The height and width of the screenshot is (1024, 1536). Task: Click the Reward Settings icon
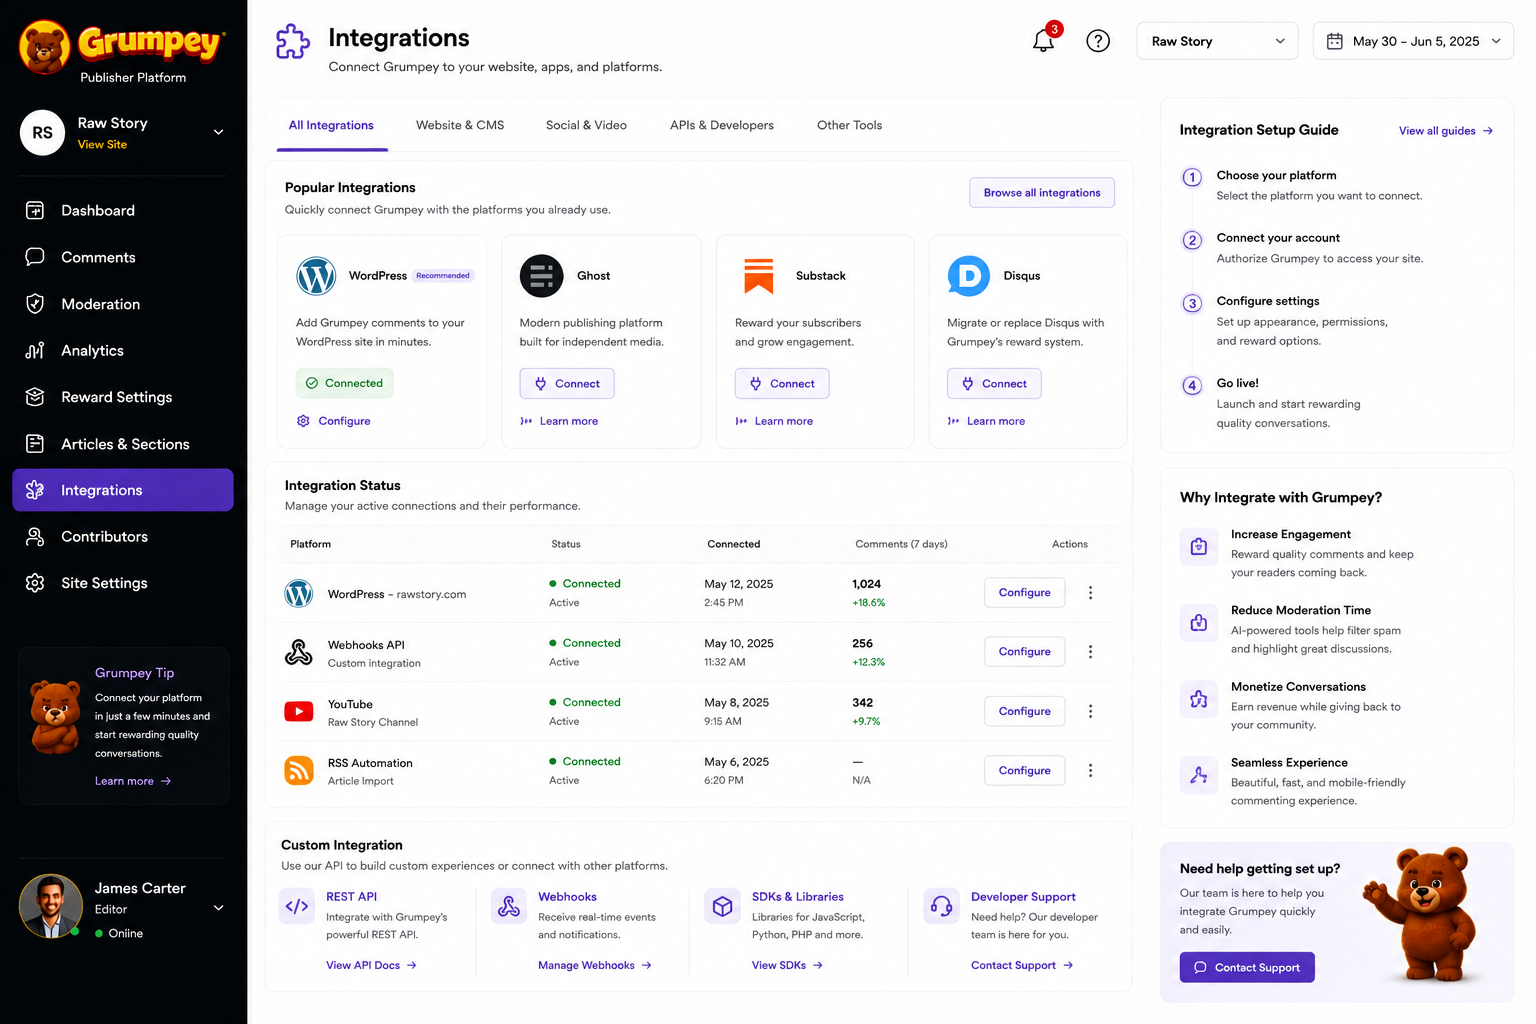(35, 397)
